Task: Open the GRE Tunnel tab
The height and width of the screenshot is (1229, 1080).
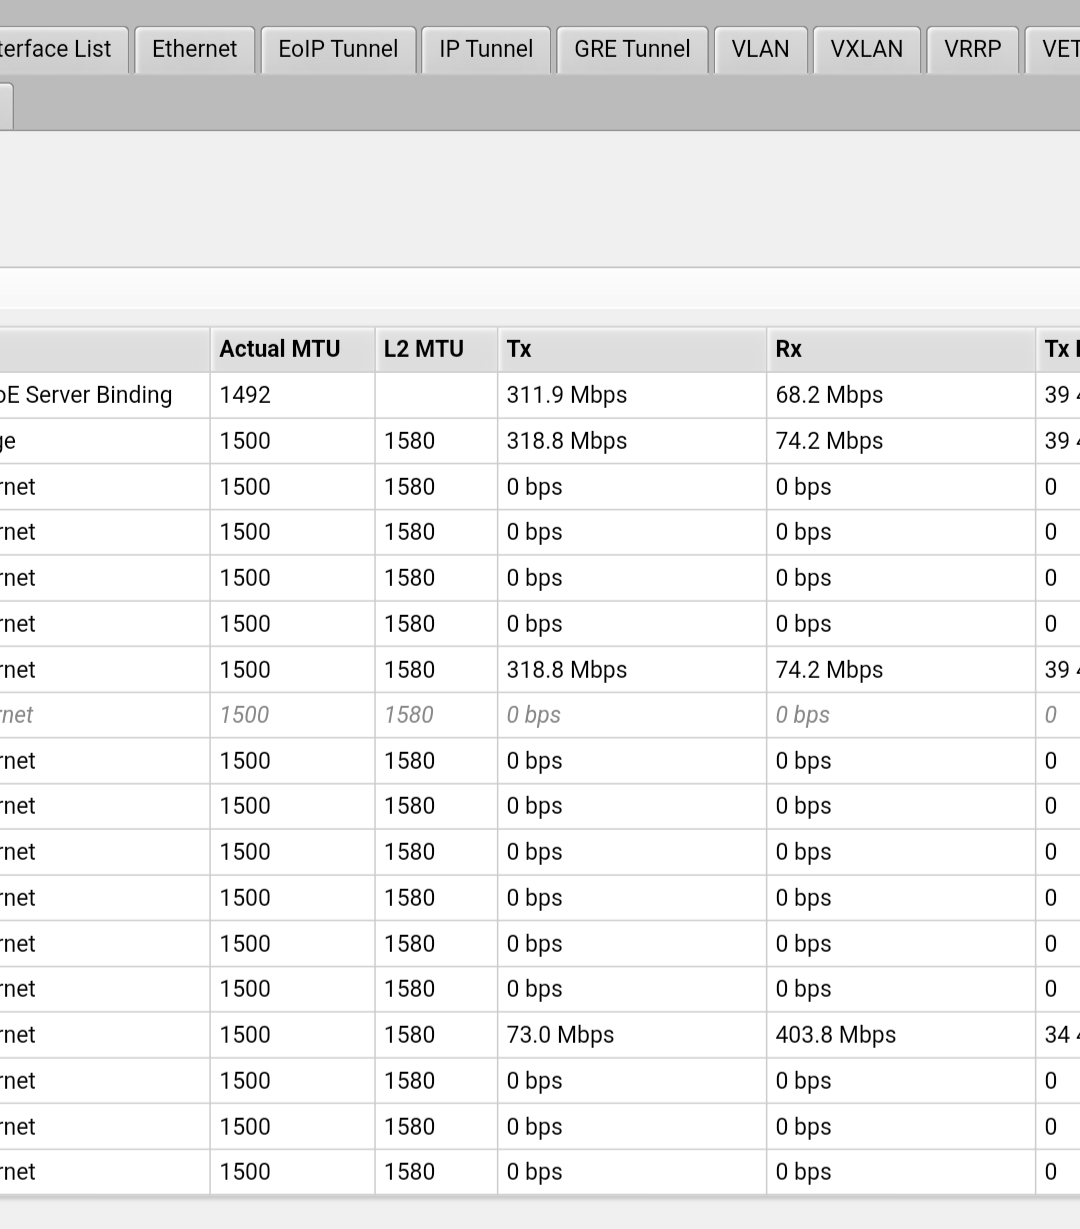Action: click(632, 48)
